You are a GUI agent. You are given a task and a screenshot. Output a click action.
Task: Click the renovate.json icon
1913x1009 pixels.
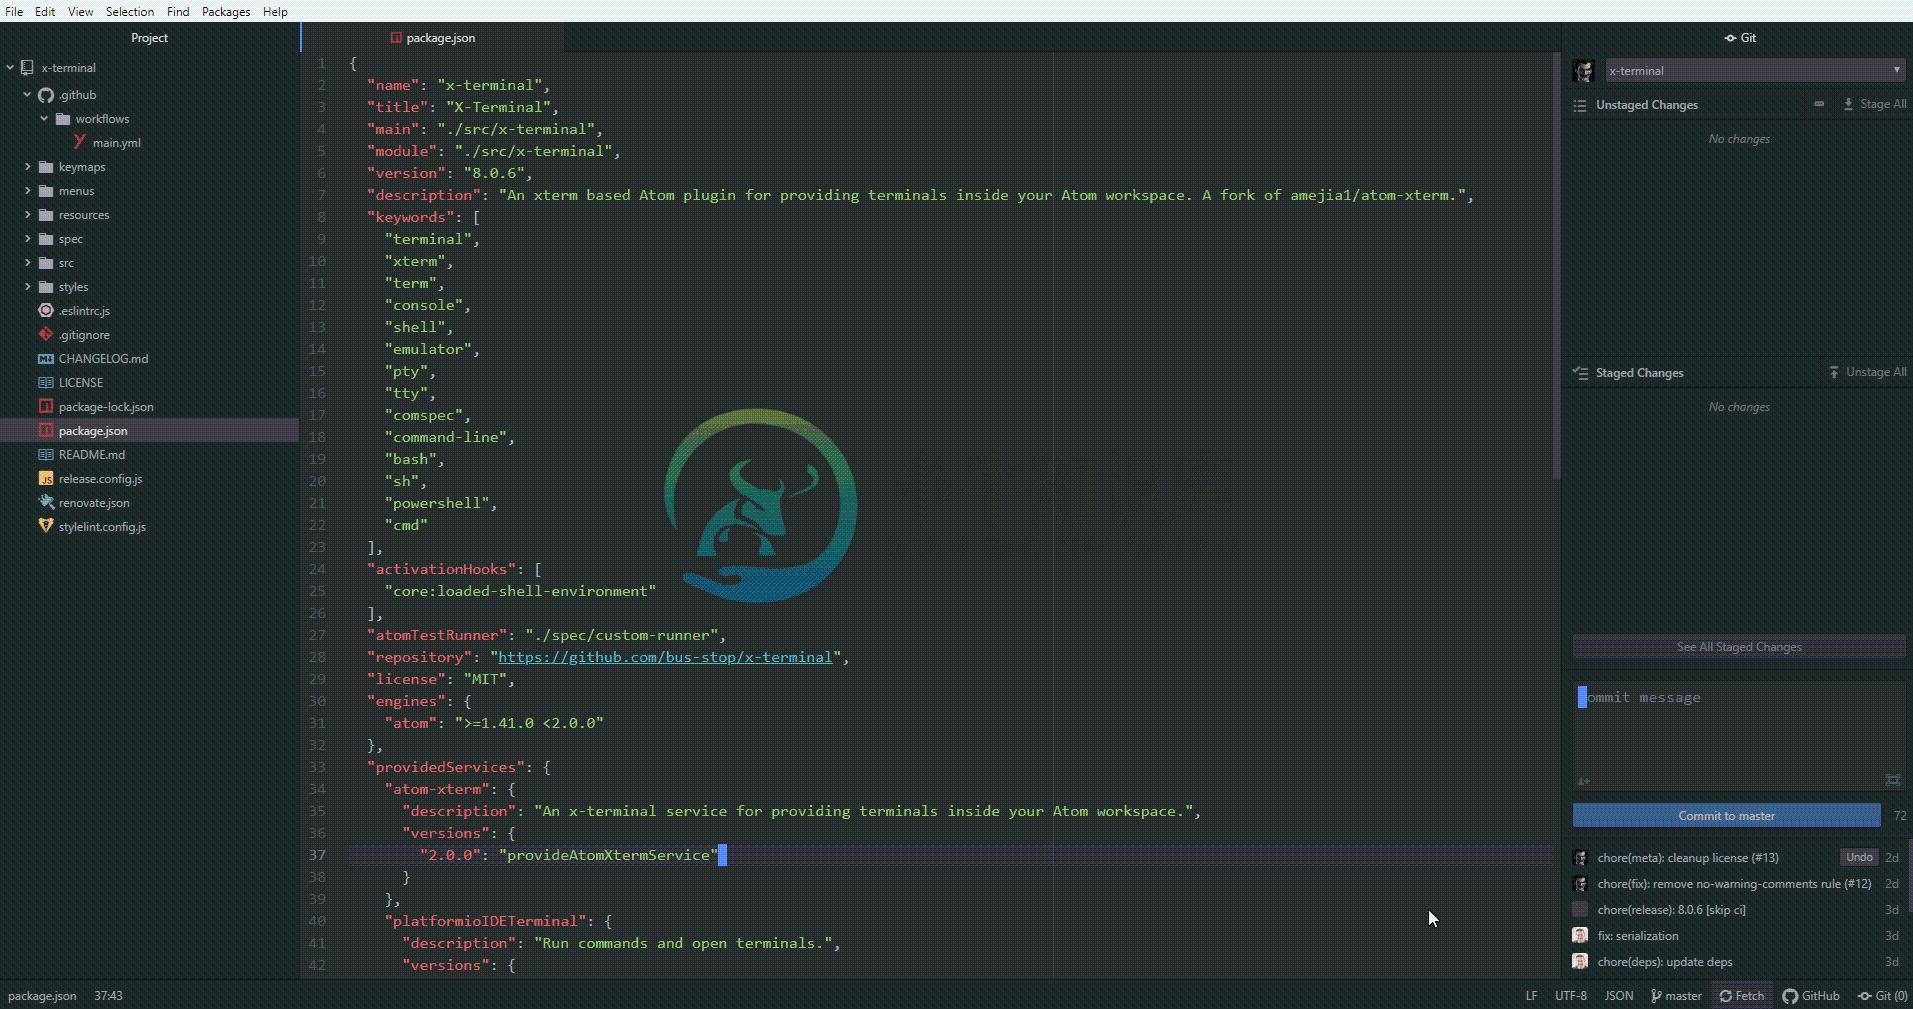point(46,503)
